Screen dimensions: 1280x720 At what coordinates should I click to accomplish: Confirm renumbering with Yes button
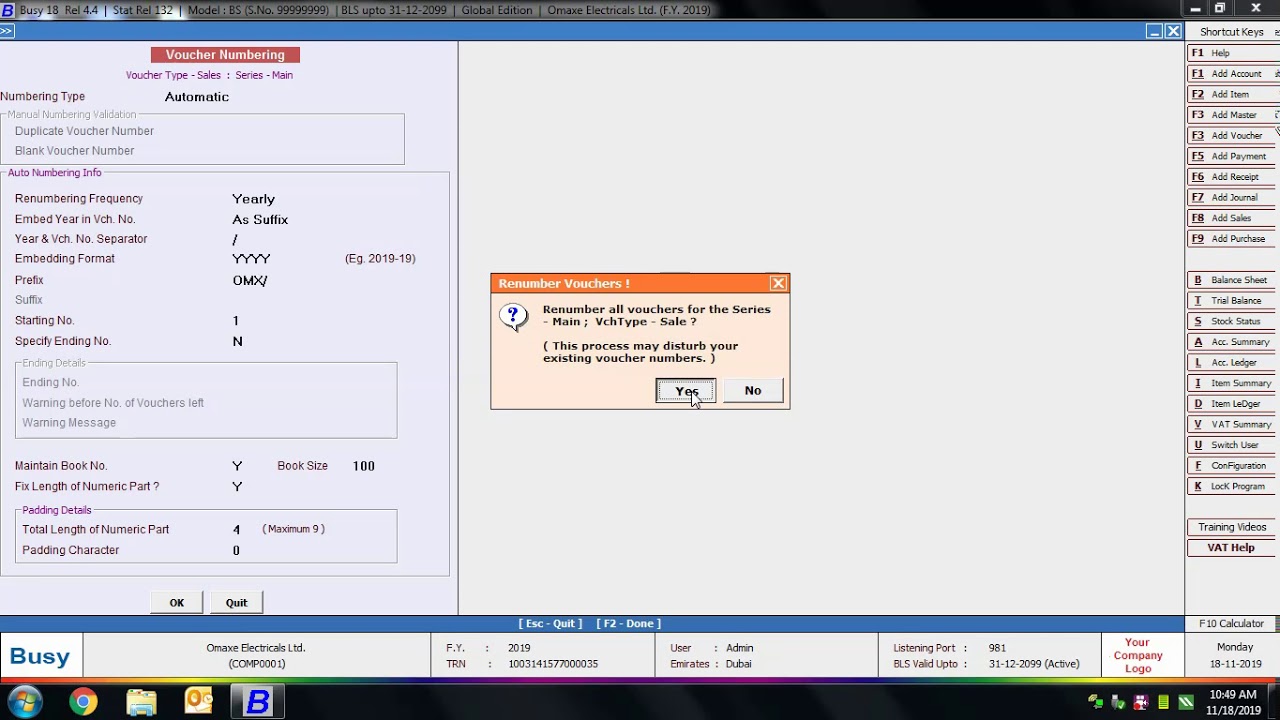[685, 390]
